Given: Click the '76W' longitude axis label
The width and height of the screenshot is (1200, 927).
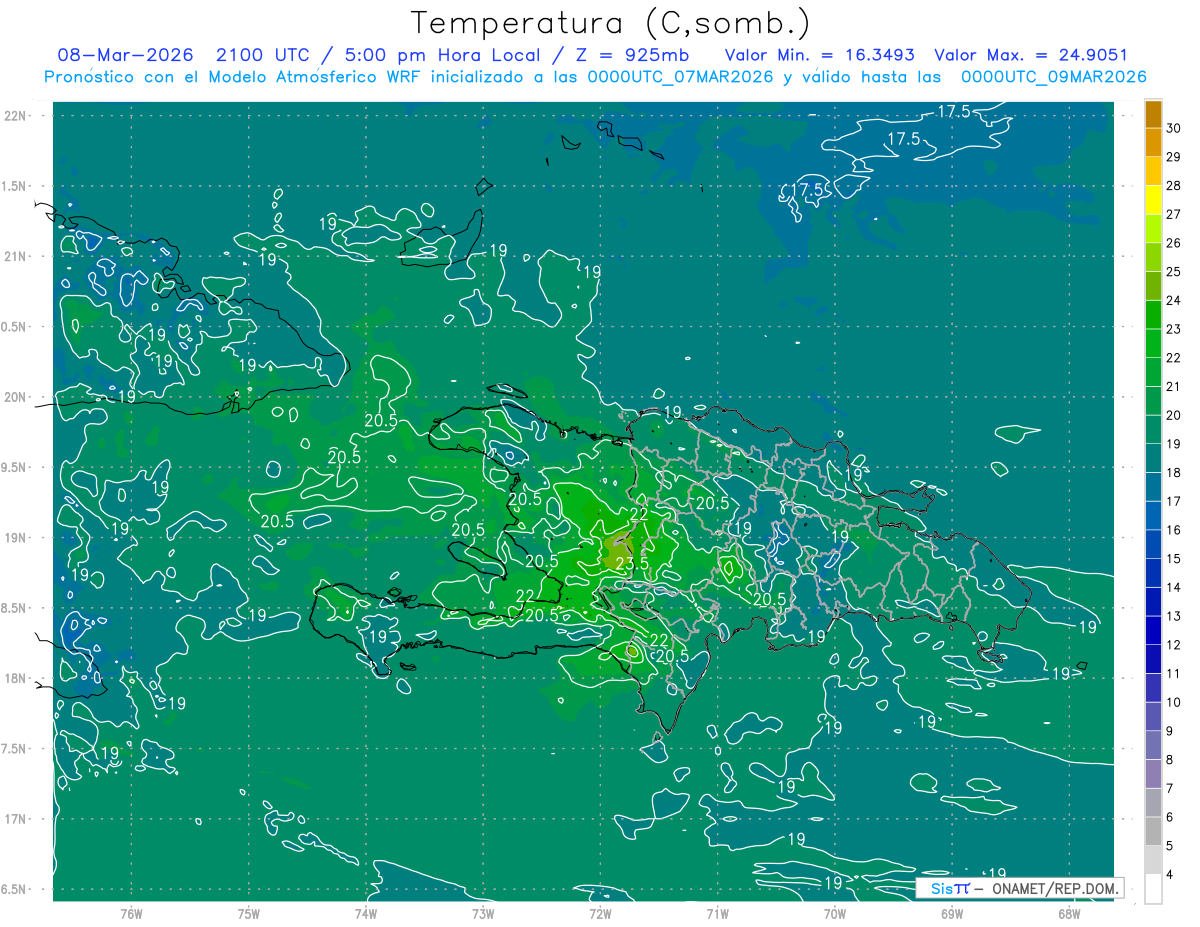Looking at the screenshot, I should tap(131, 913).
